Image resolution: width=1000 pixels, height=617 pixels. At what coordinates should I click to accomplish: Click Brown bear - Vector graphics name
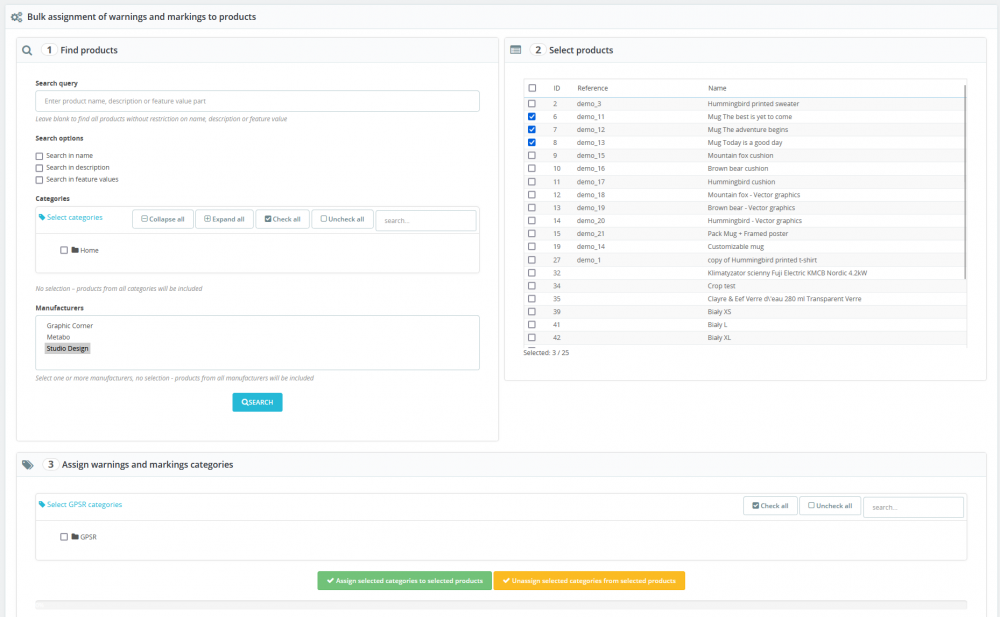[751, 207]
